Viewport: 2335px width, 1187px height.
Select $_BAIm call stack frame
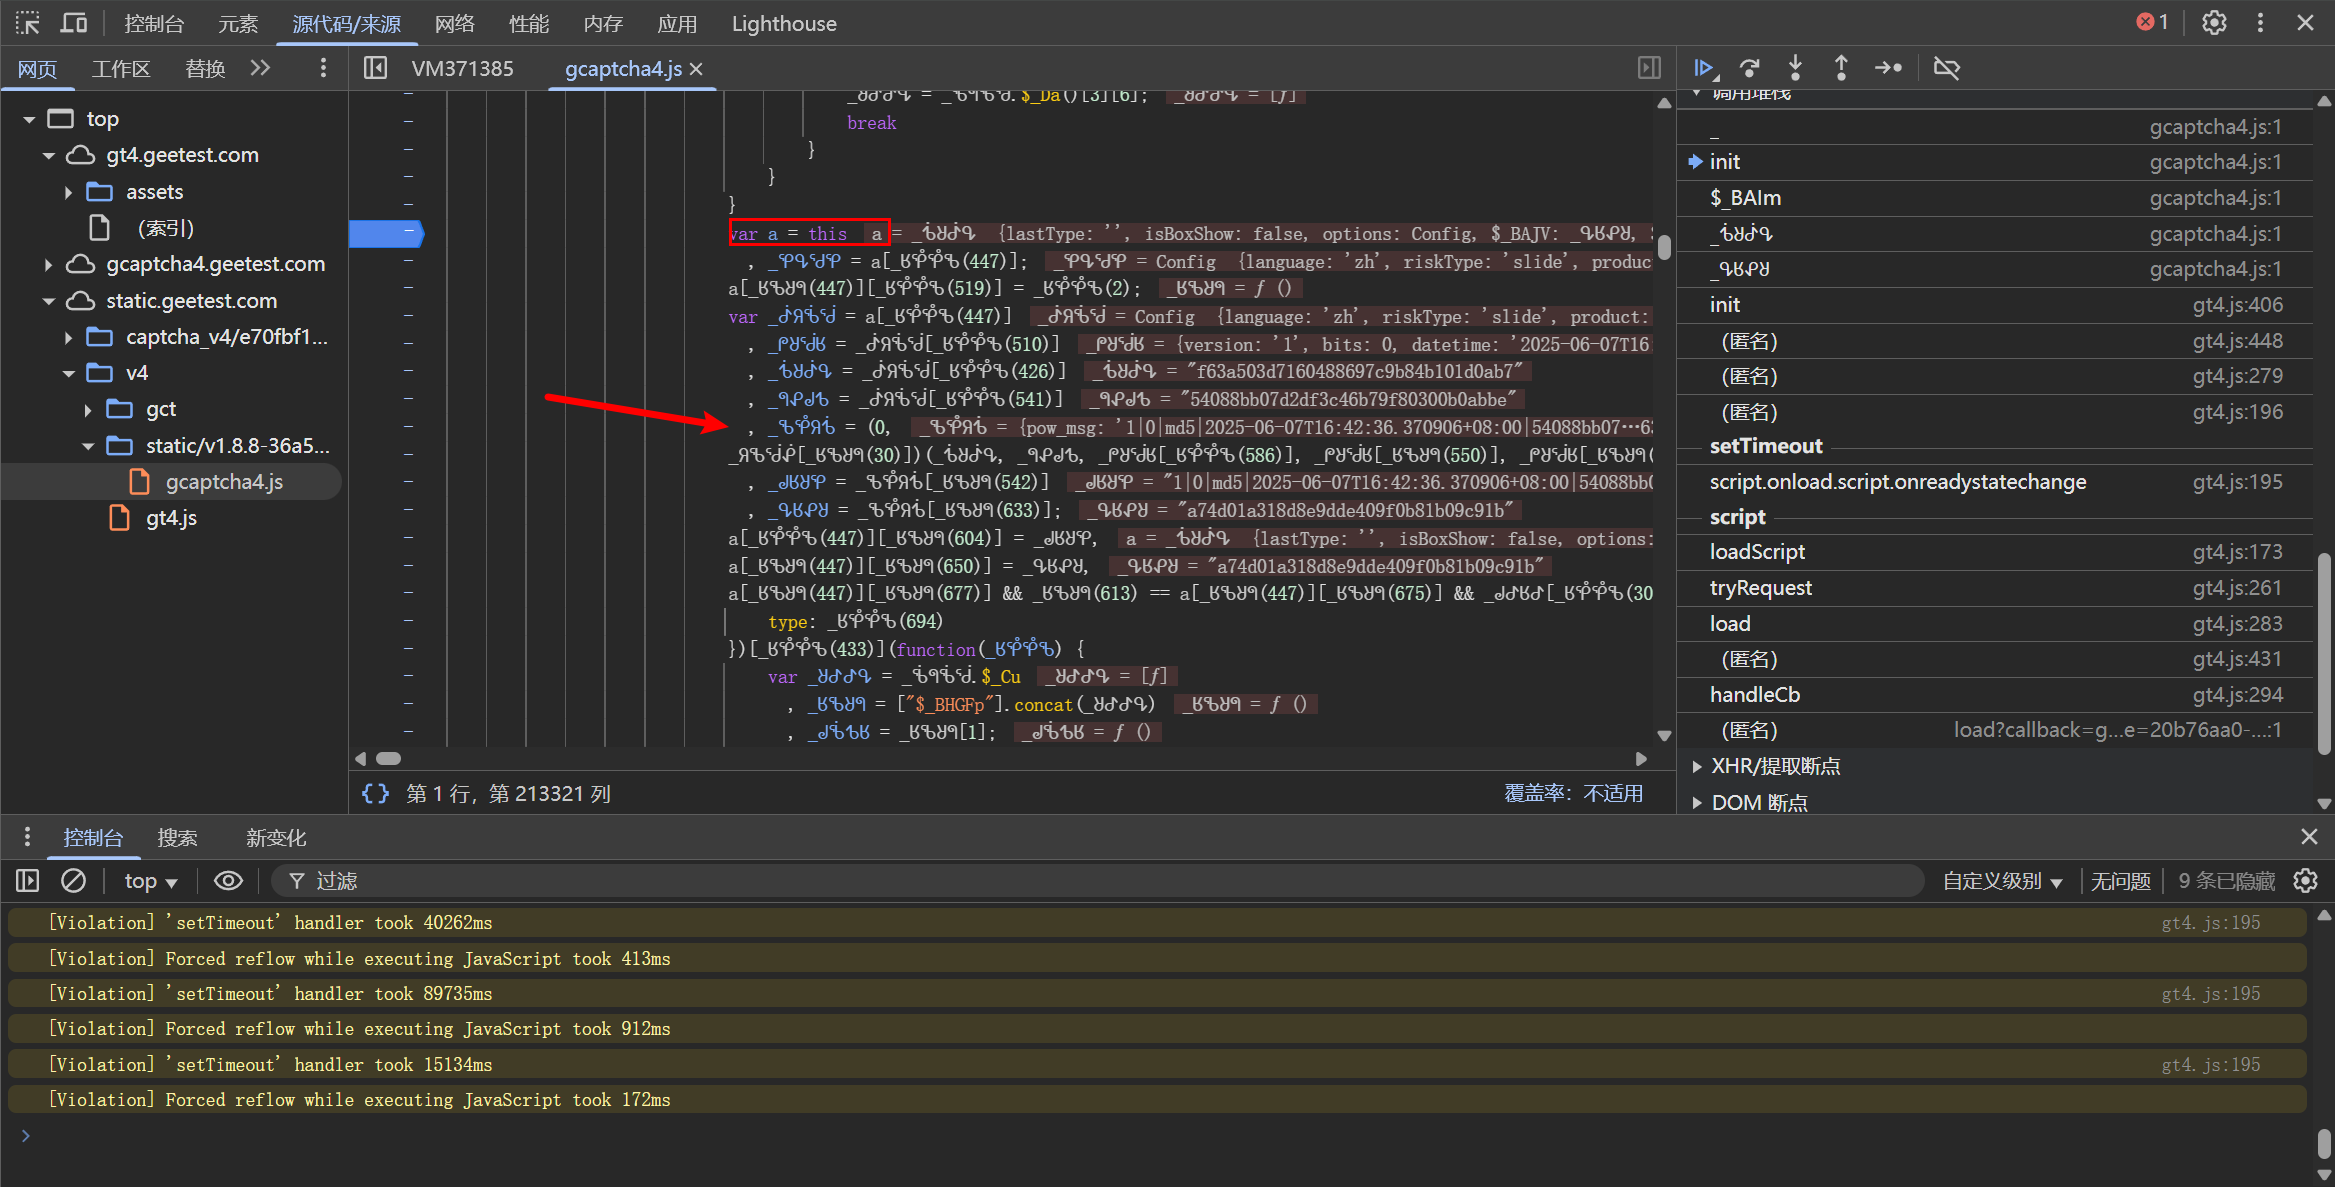1995,198
